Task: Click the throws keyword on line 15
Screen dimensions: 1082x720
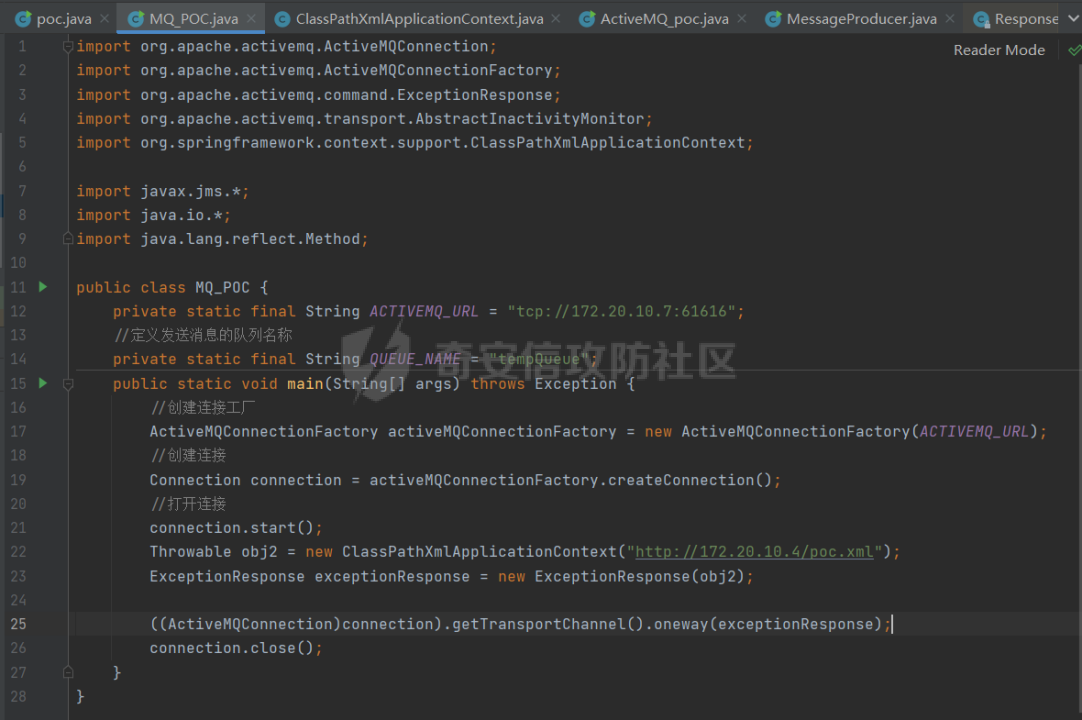Action: pos(498,384)
